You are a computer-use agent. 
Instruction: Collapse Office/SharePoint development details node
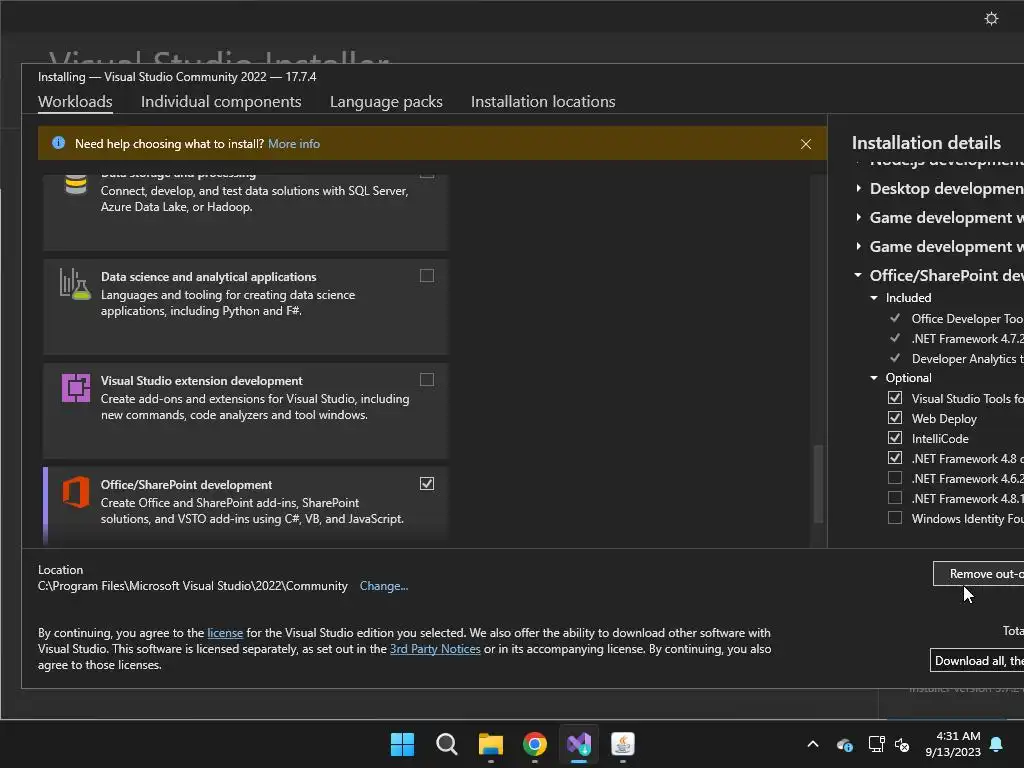tap(858, 275)
